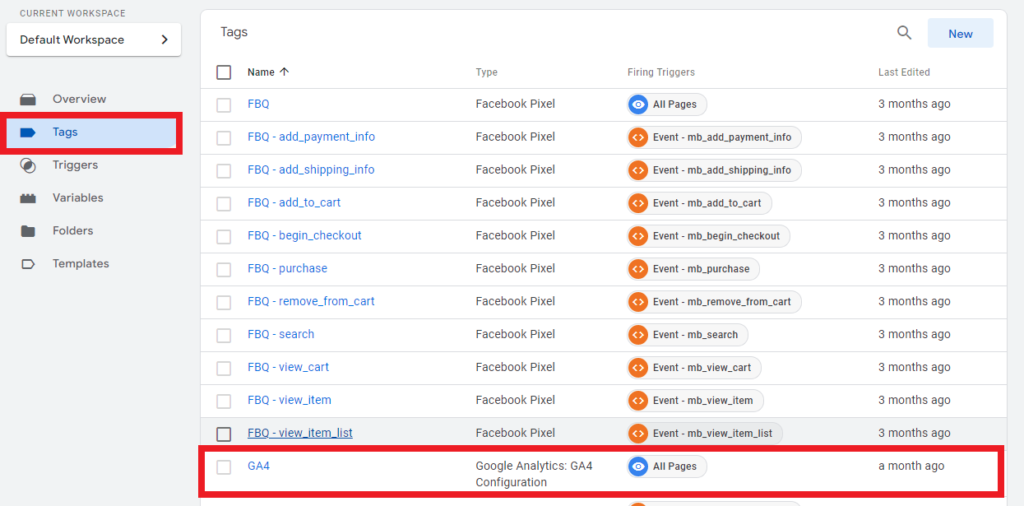The width and height of the screenshot is (1024, 506).
Task: Select the FBQ - add_to_cart checkbox
Action: tap(224, 203)
